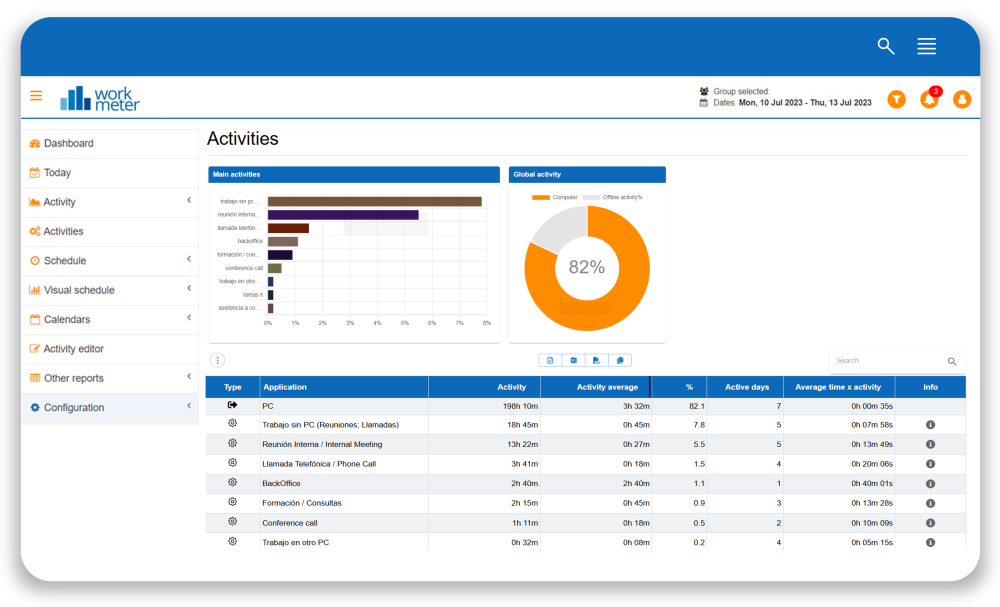Open the search magnifier in top bar

tap(886, 46)
